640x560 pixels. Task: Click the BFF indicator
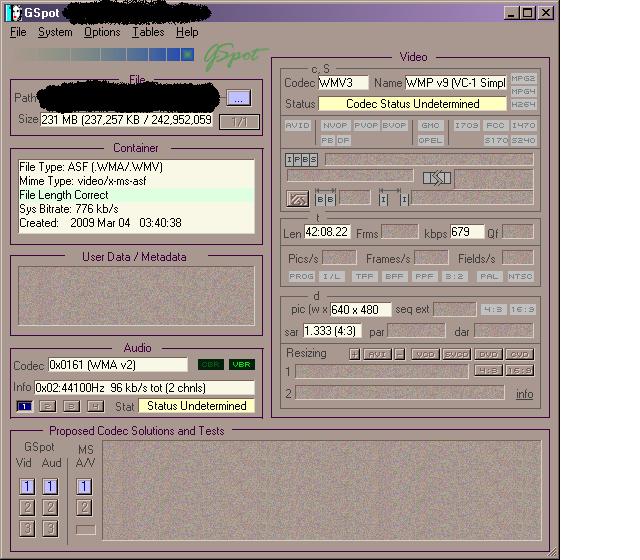(394, 276)
